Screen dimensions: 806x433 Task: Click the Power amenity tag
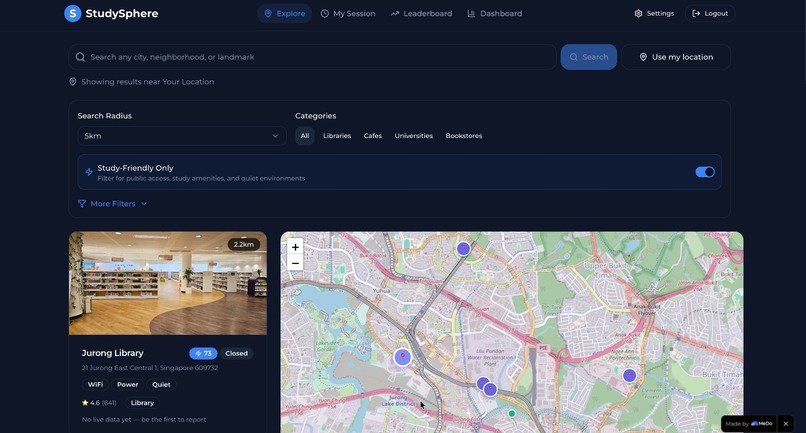[x=127, y=384]
